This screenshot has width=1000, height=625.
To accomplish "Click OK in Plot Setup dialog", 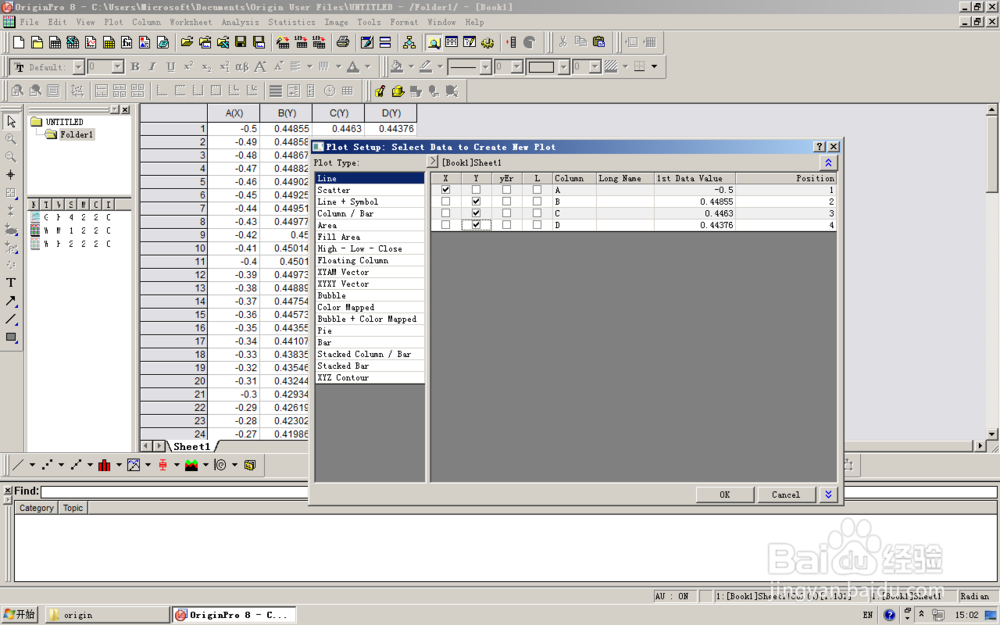I will pos(724,494).
